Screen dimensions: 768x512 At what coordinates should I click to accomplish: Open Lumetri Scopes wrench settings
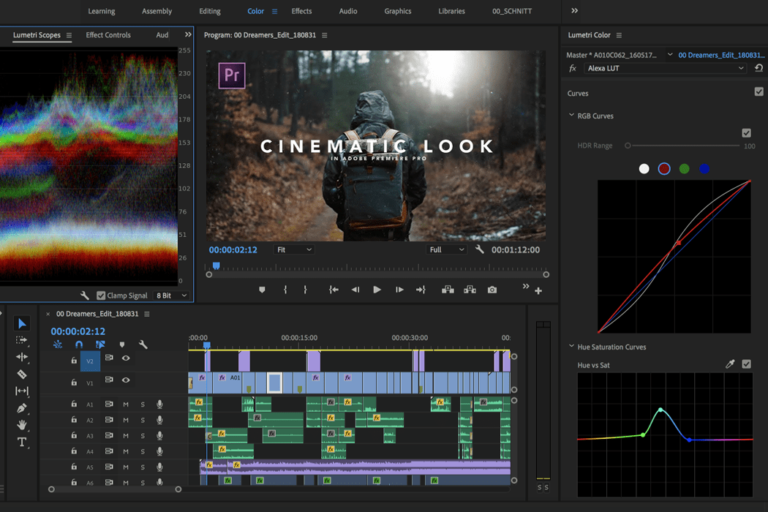click(x=85, y=295)
